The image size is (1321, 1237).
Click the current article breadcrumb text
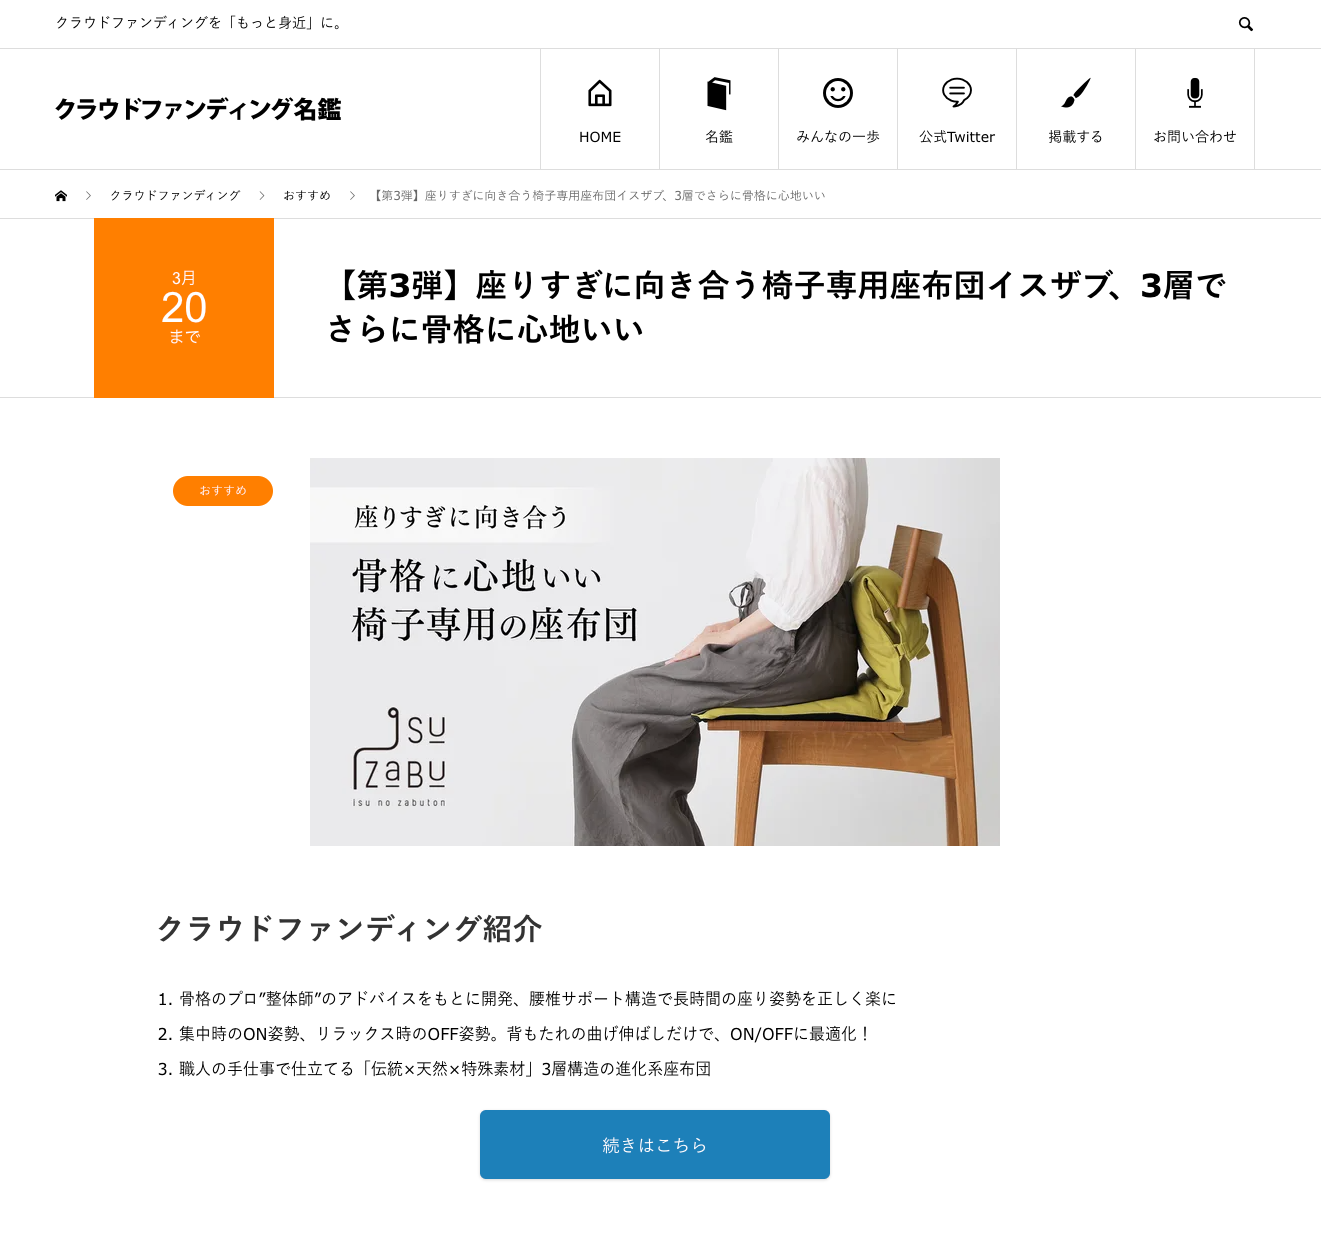pyautogui.click(x=599, y=196)
